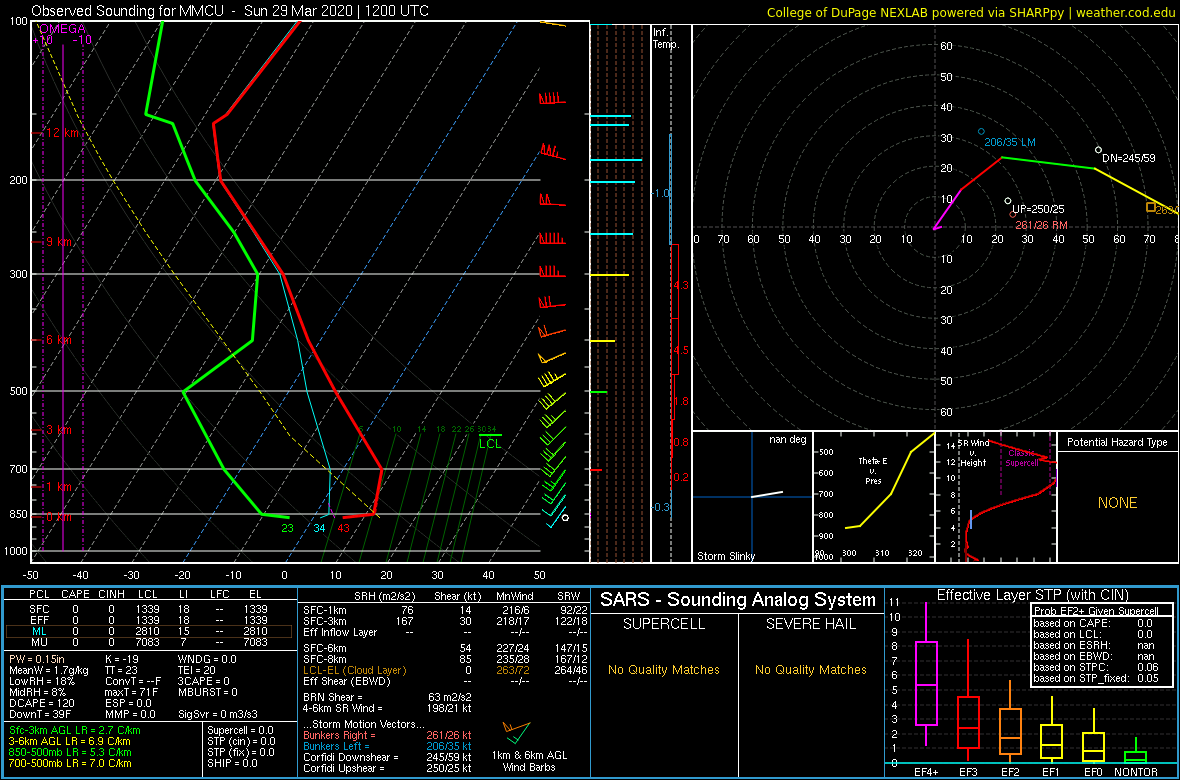
Task: Click the 'SHIP = 0.0' parameter
Action: (x=231, y=763)
